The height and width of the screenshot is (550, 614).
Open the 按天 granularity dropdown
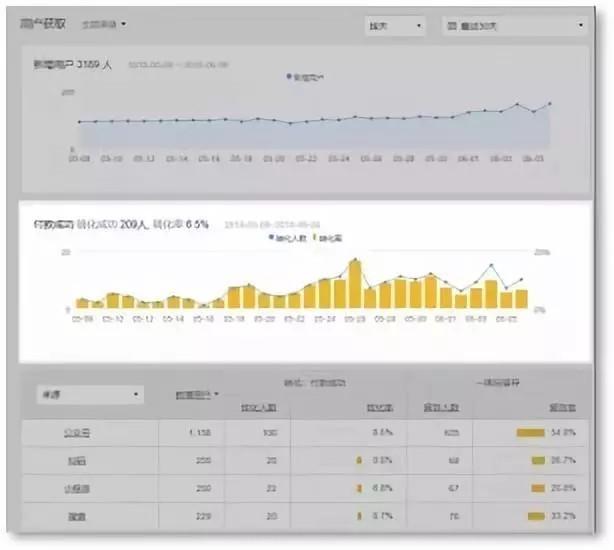click(395, 26)
